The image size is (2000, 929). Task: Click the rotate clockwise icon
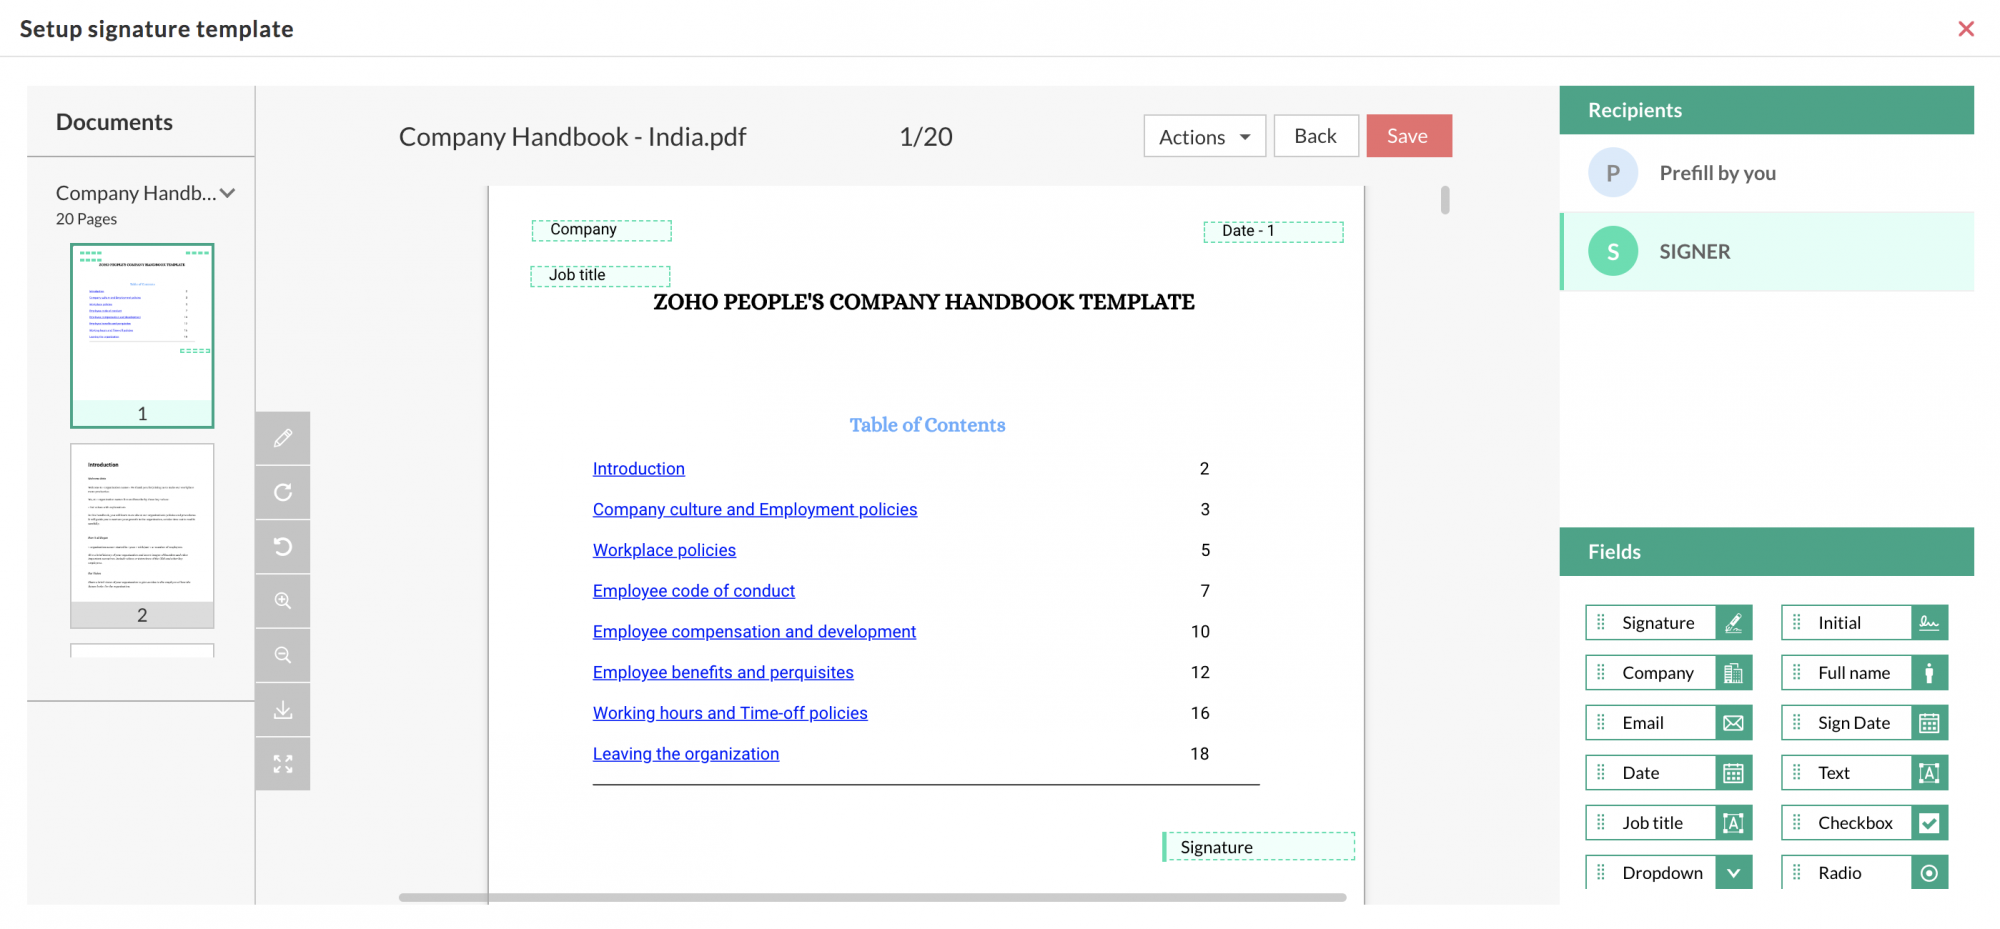pos(283,492)
